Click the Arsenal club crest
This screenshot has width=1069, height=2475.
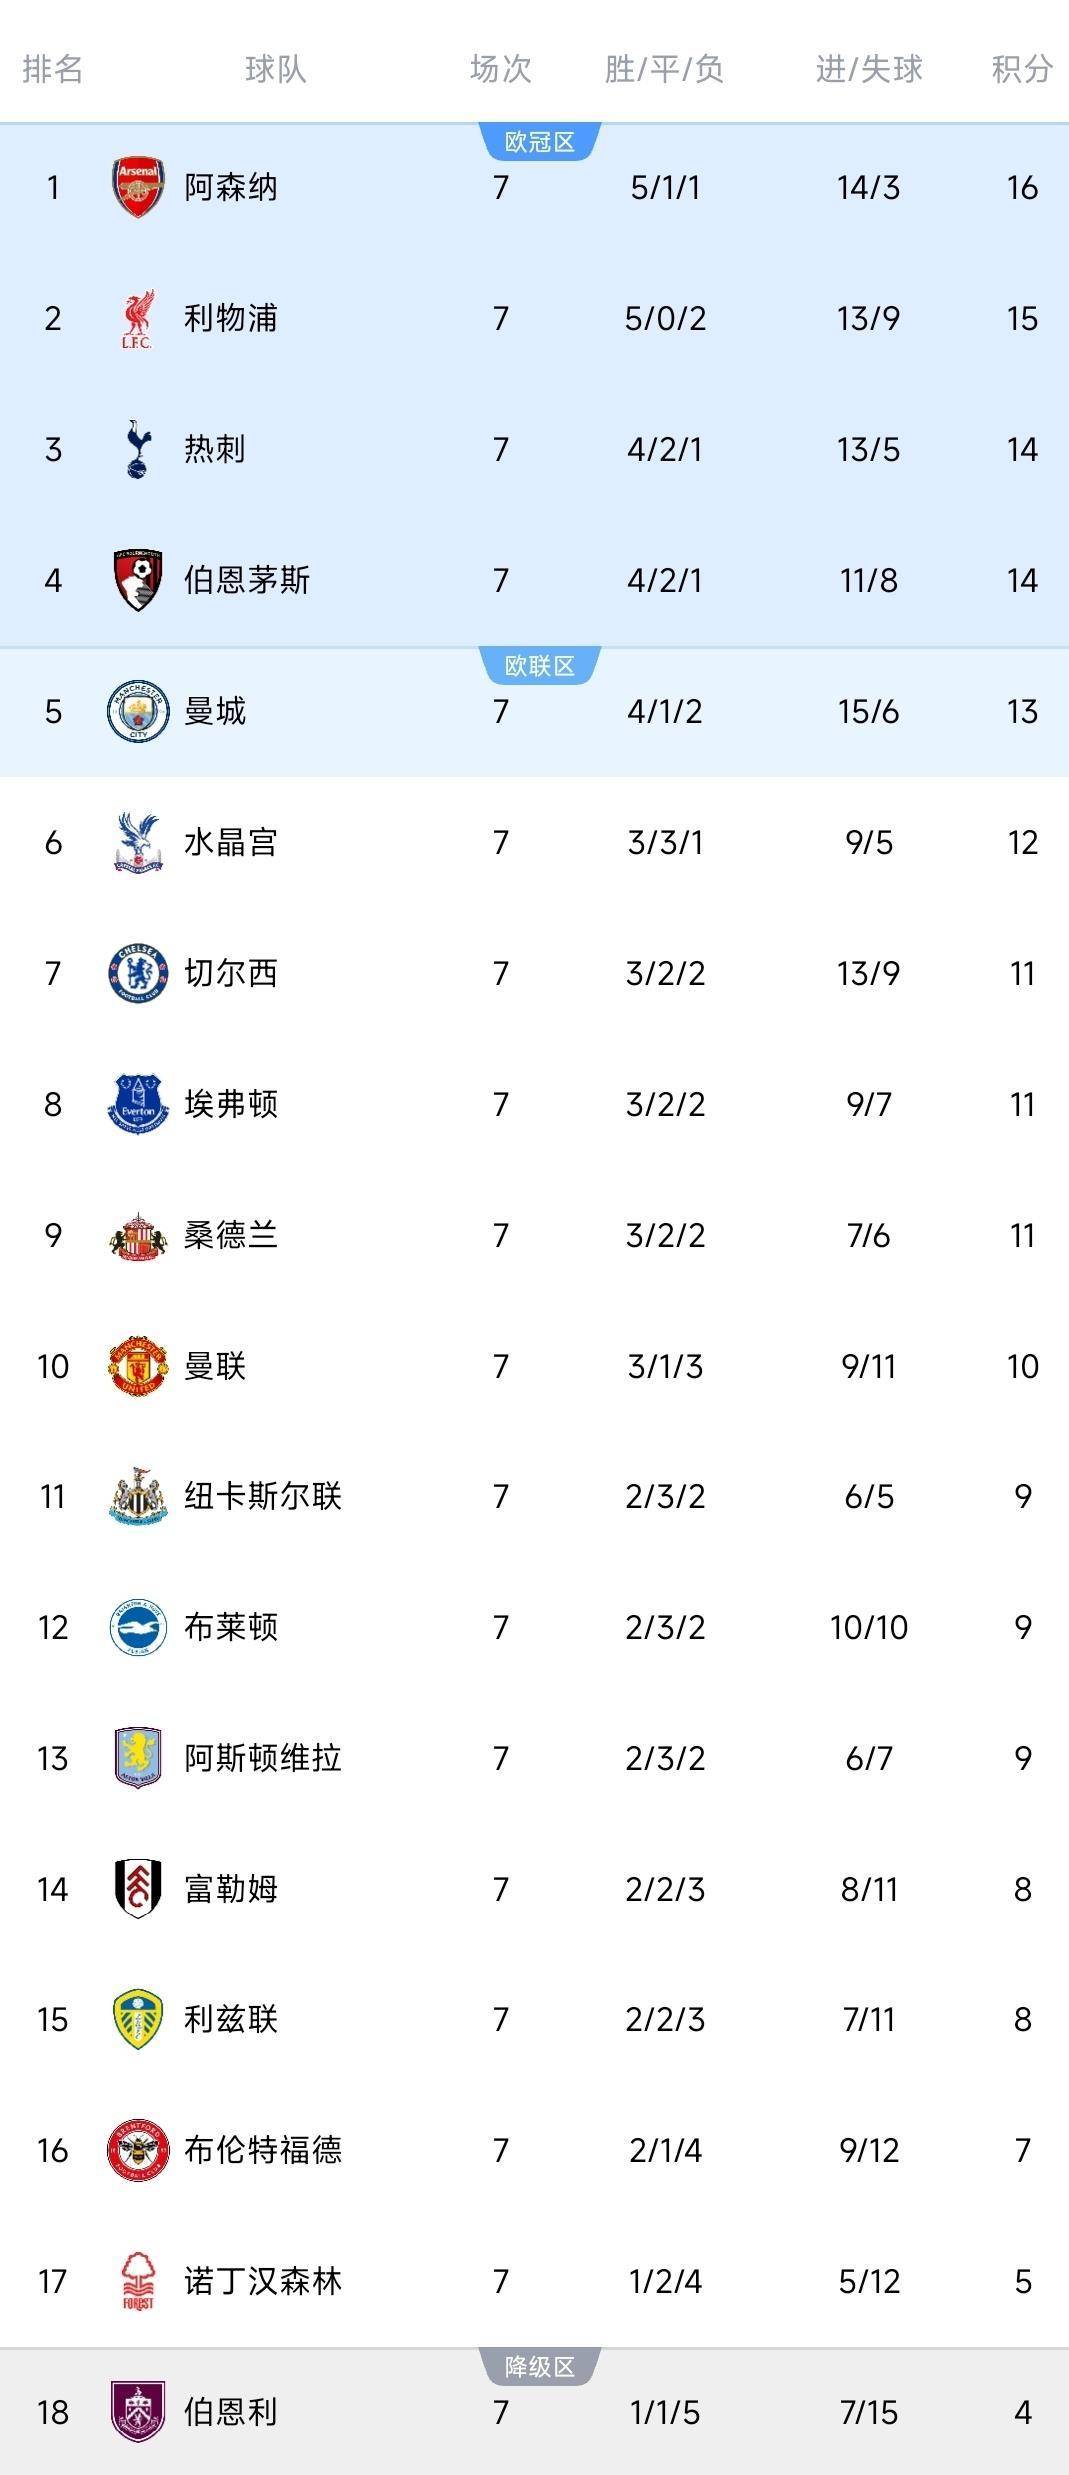(x=138, y=187)
